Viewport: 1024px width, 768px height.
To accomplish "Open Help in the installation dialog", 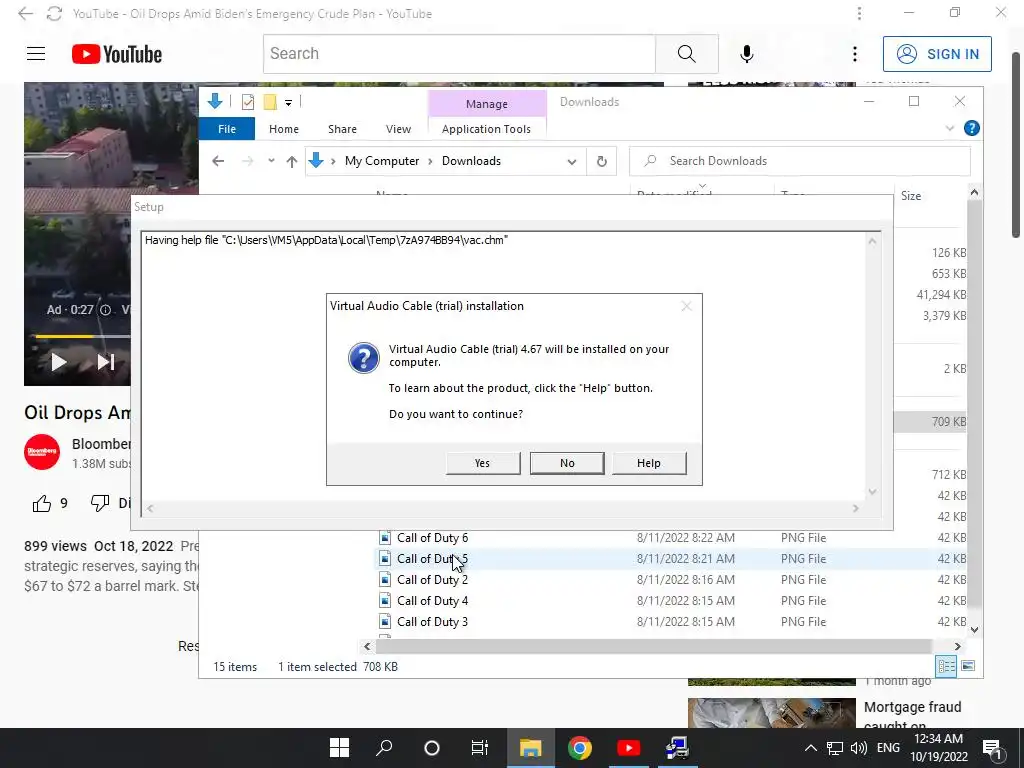I will coord(648,463).
